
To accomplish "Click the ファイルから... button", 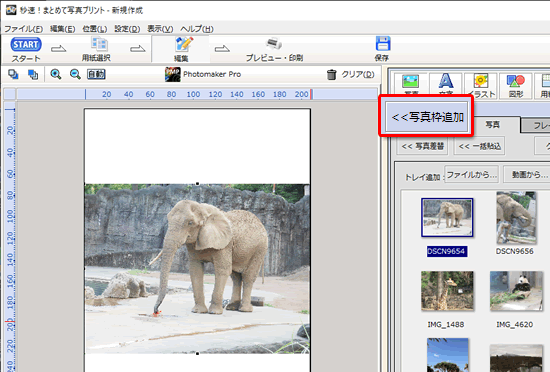I will (472, 174).
